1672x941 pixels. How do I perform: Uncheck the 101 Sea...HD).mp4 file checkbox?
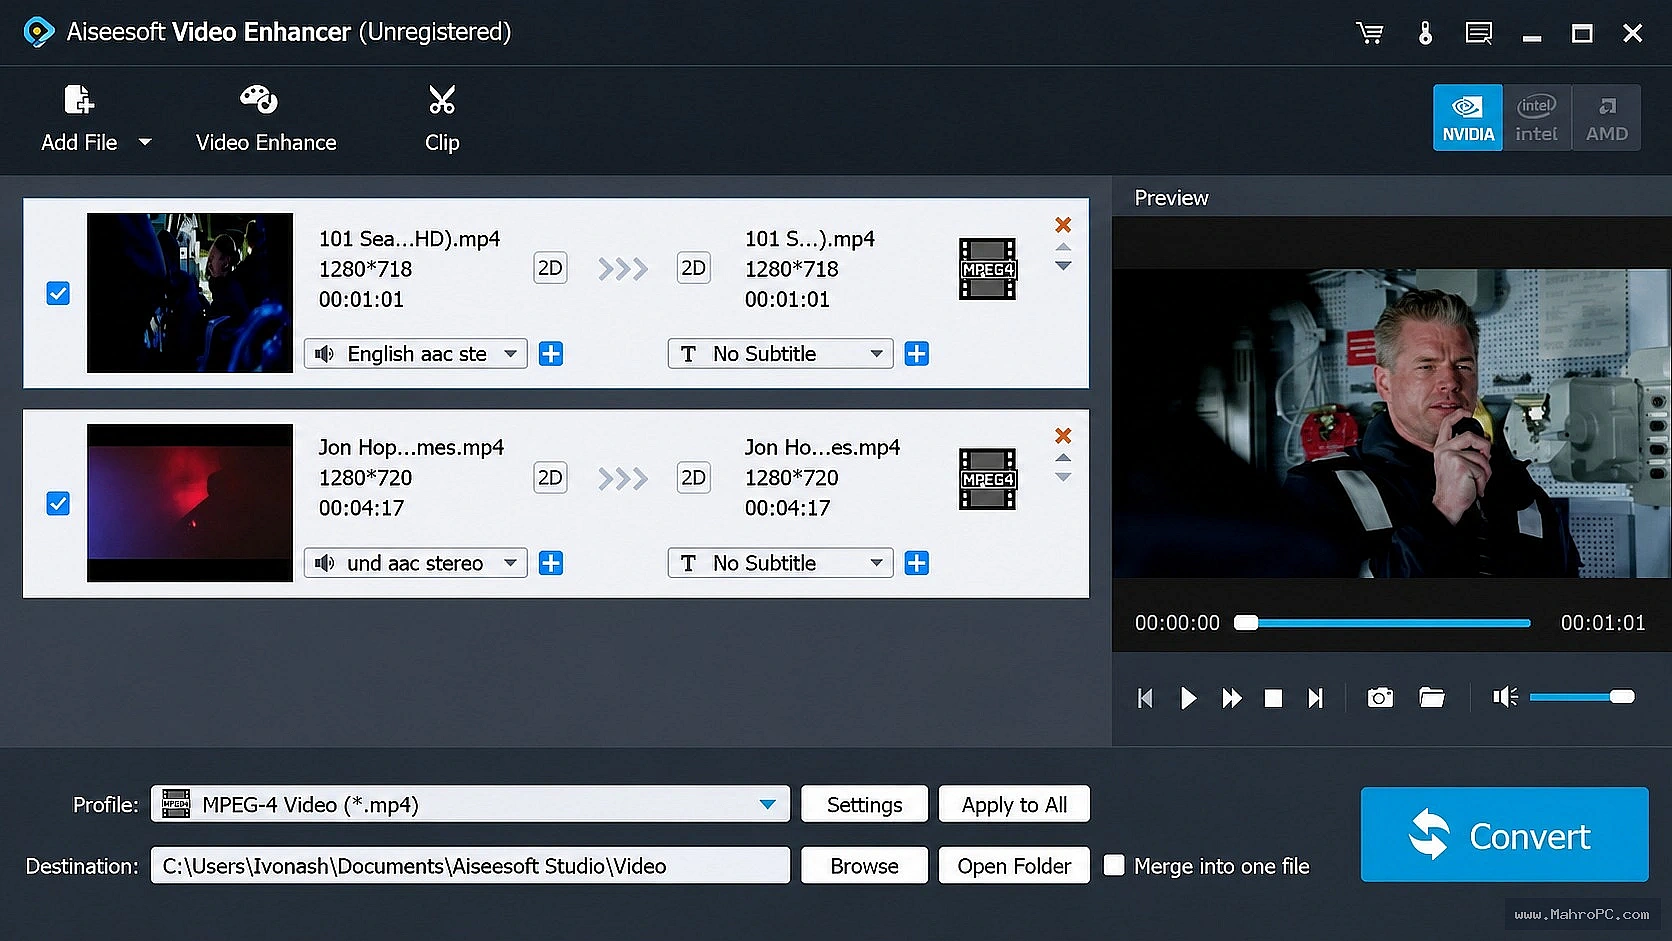click(58, 293)
